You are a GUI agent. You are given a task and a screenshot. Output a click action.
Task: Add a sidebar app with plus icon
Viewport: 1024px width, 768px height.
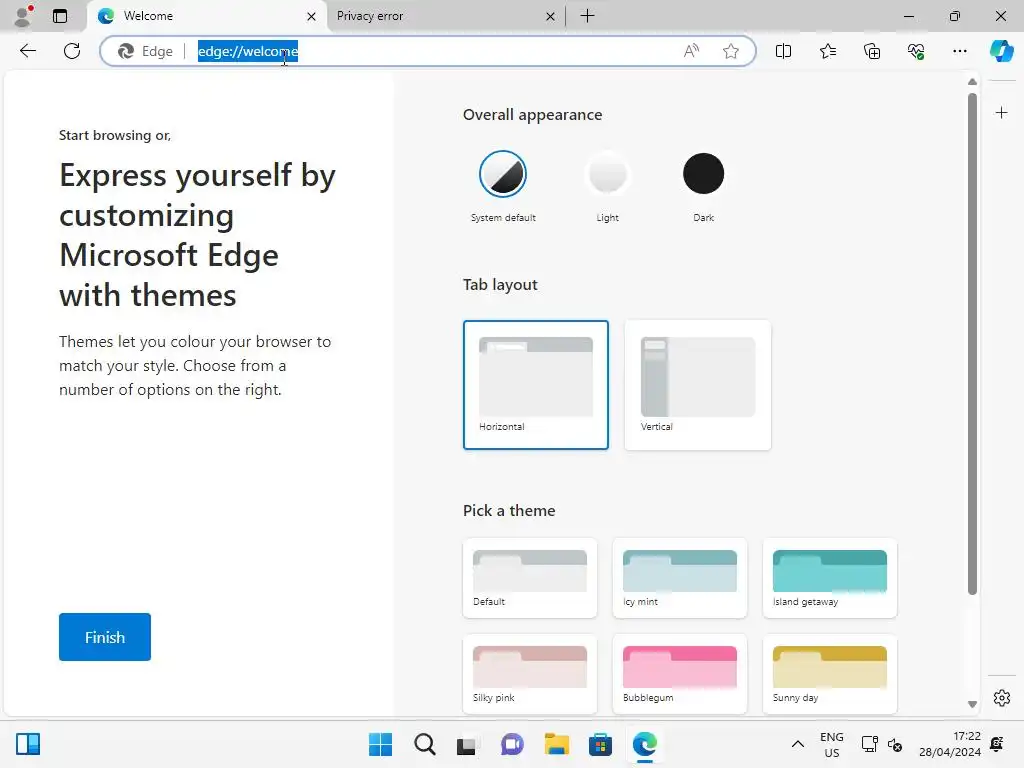[x=1001, y=113]
